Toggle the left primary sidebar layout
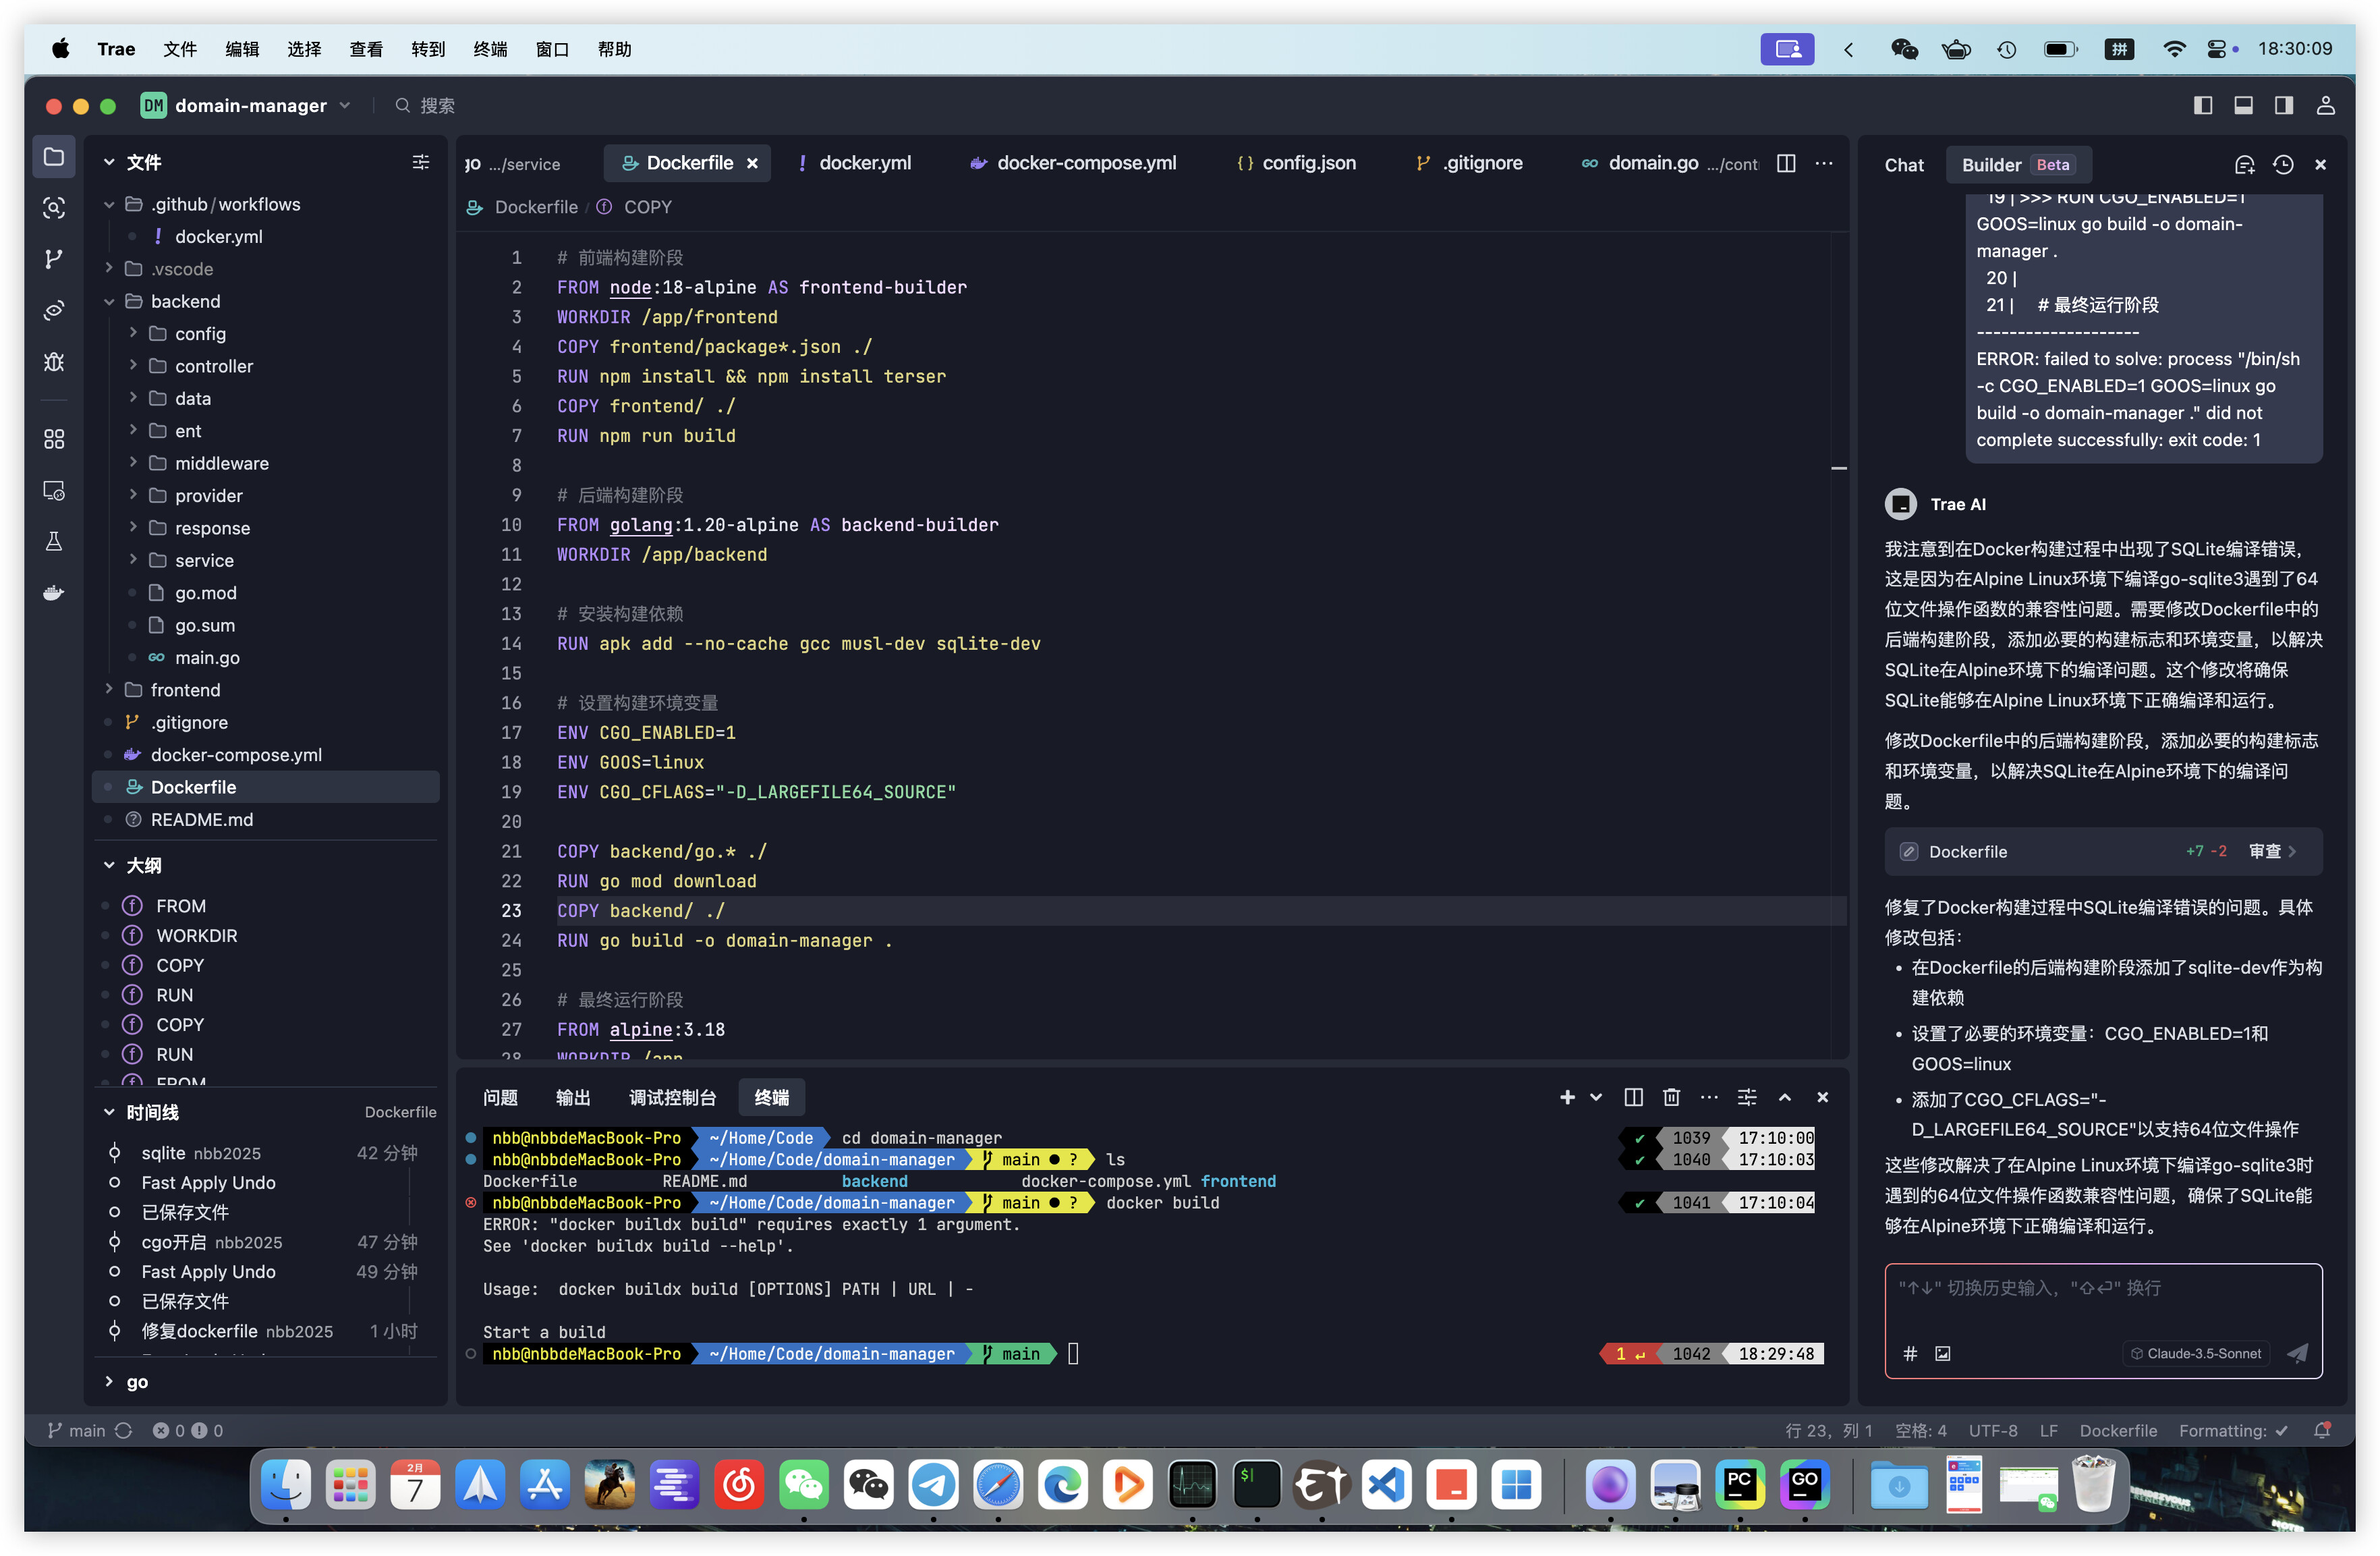This screenshot has height=1556, width=2380. [x=2203, y=106]
